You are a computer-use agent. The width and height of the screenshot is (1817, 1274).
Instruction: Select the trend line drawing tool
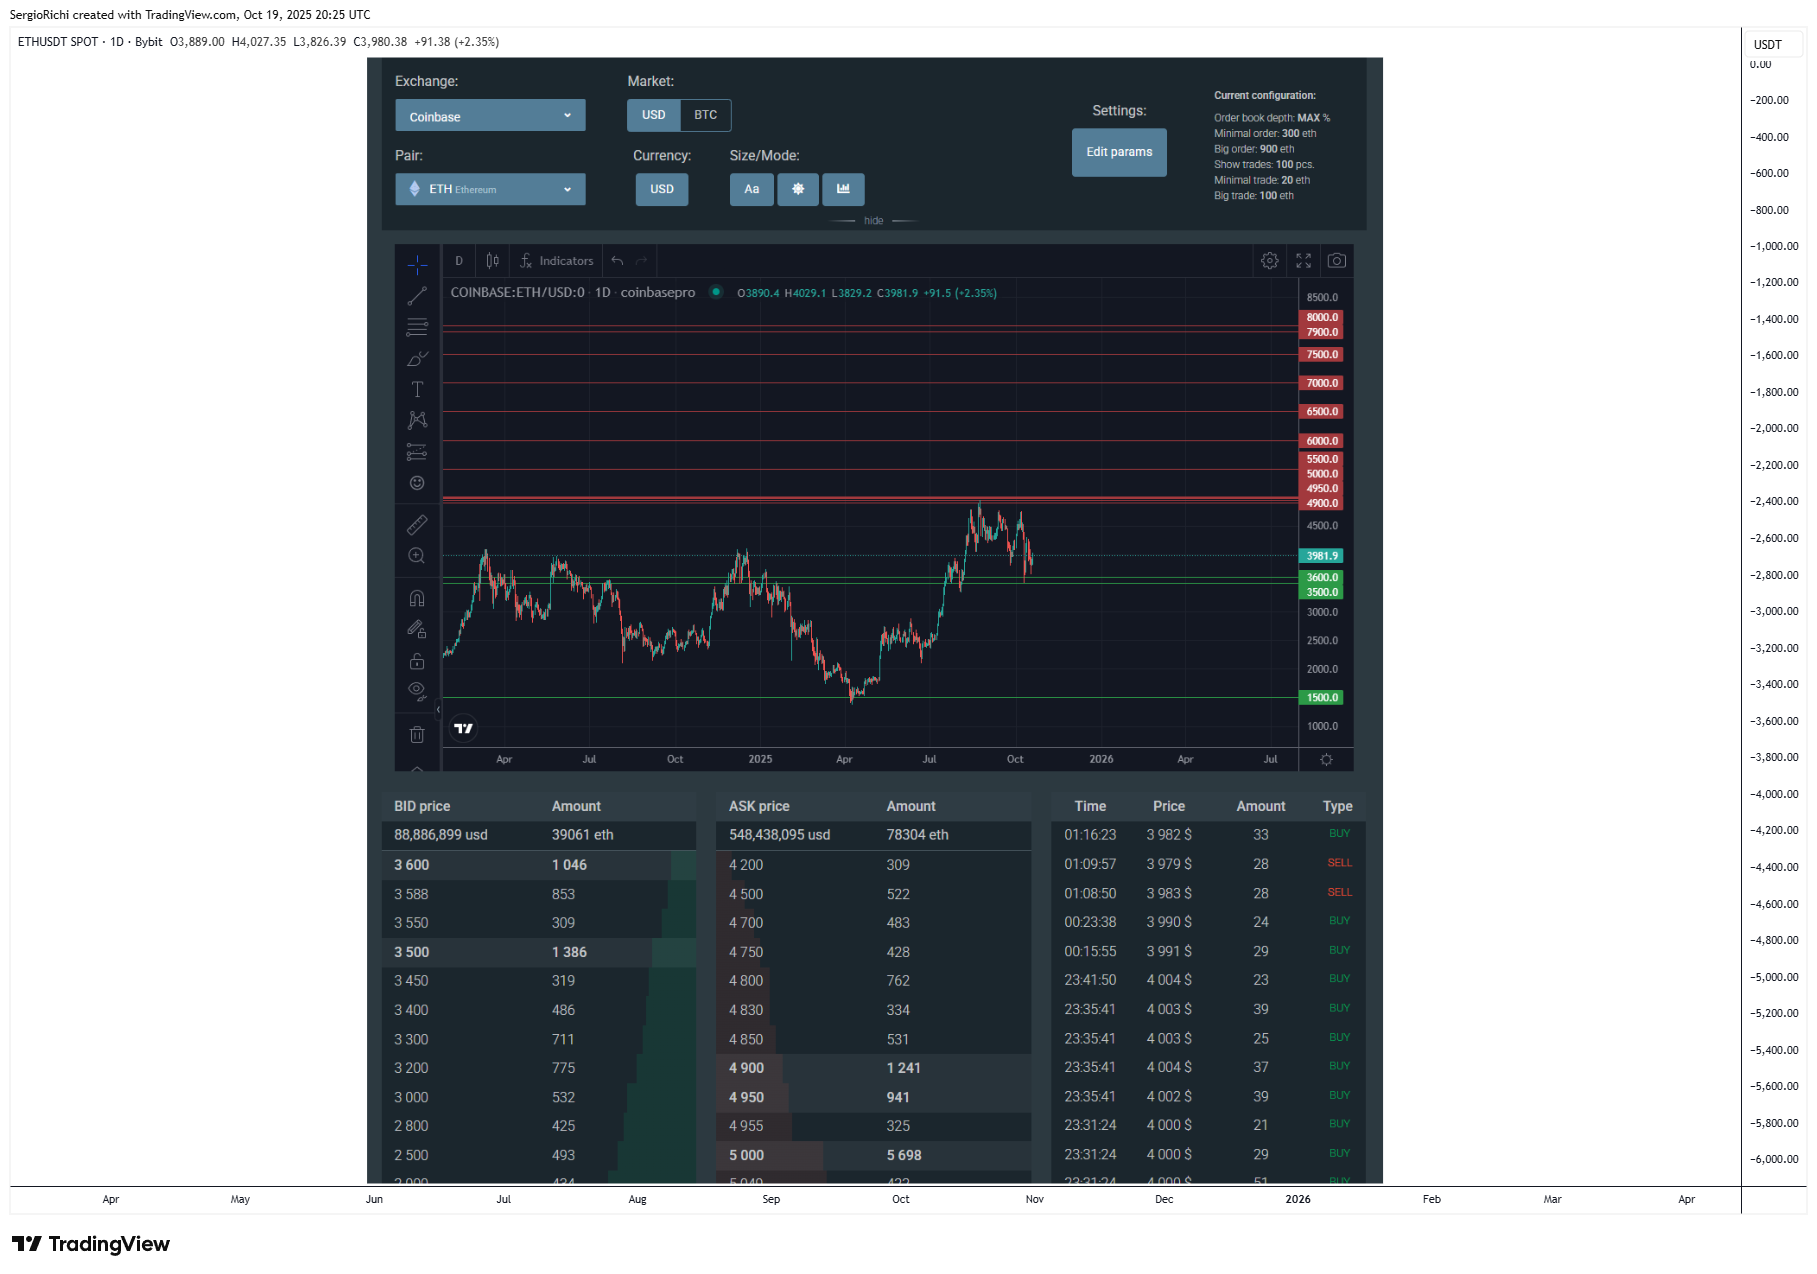coord(417,296)
